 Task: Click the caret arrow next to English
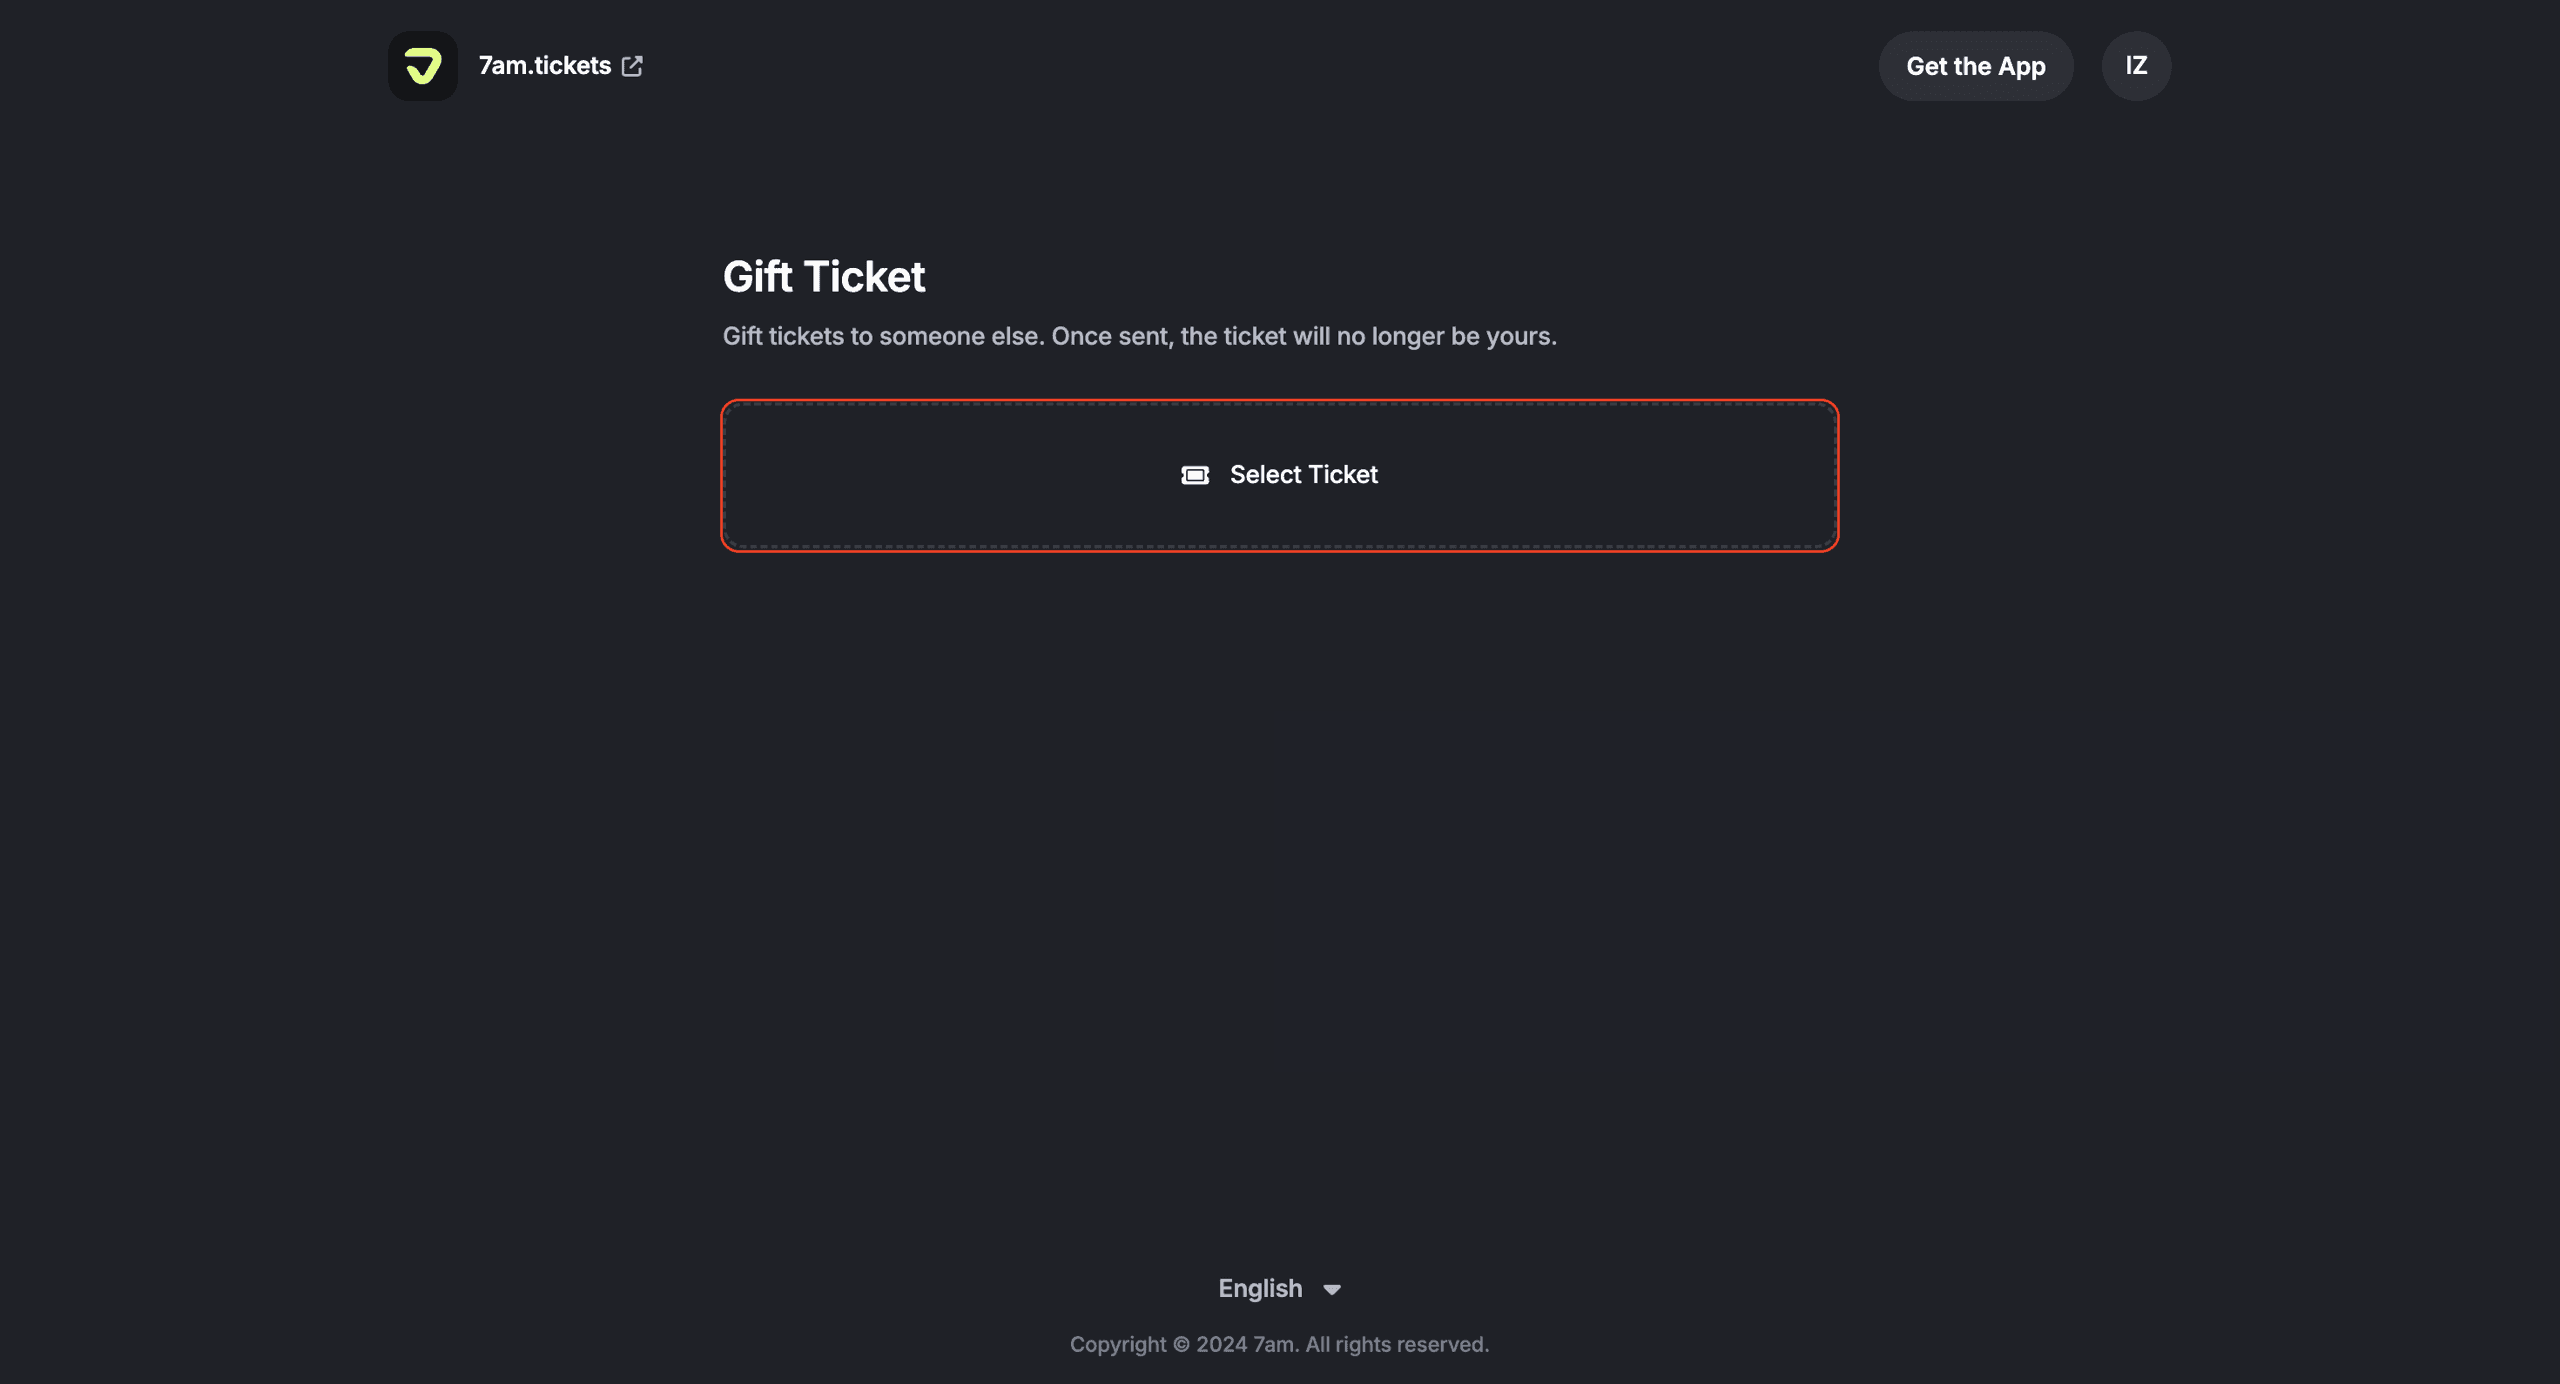[1332, 1290]
